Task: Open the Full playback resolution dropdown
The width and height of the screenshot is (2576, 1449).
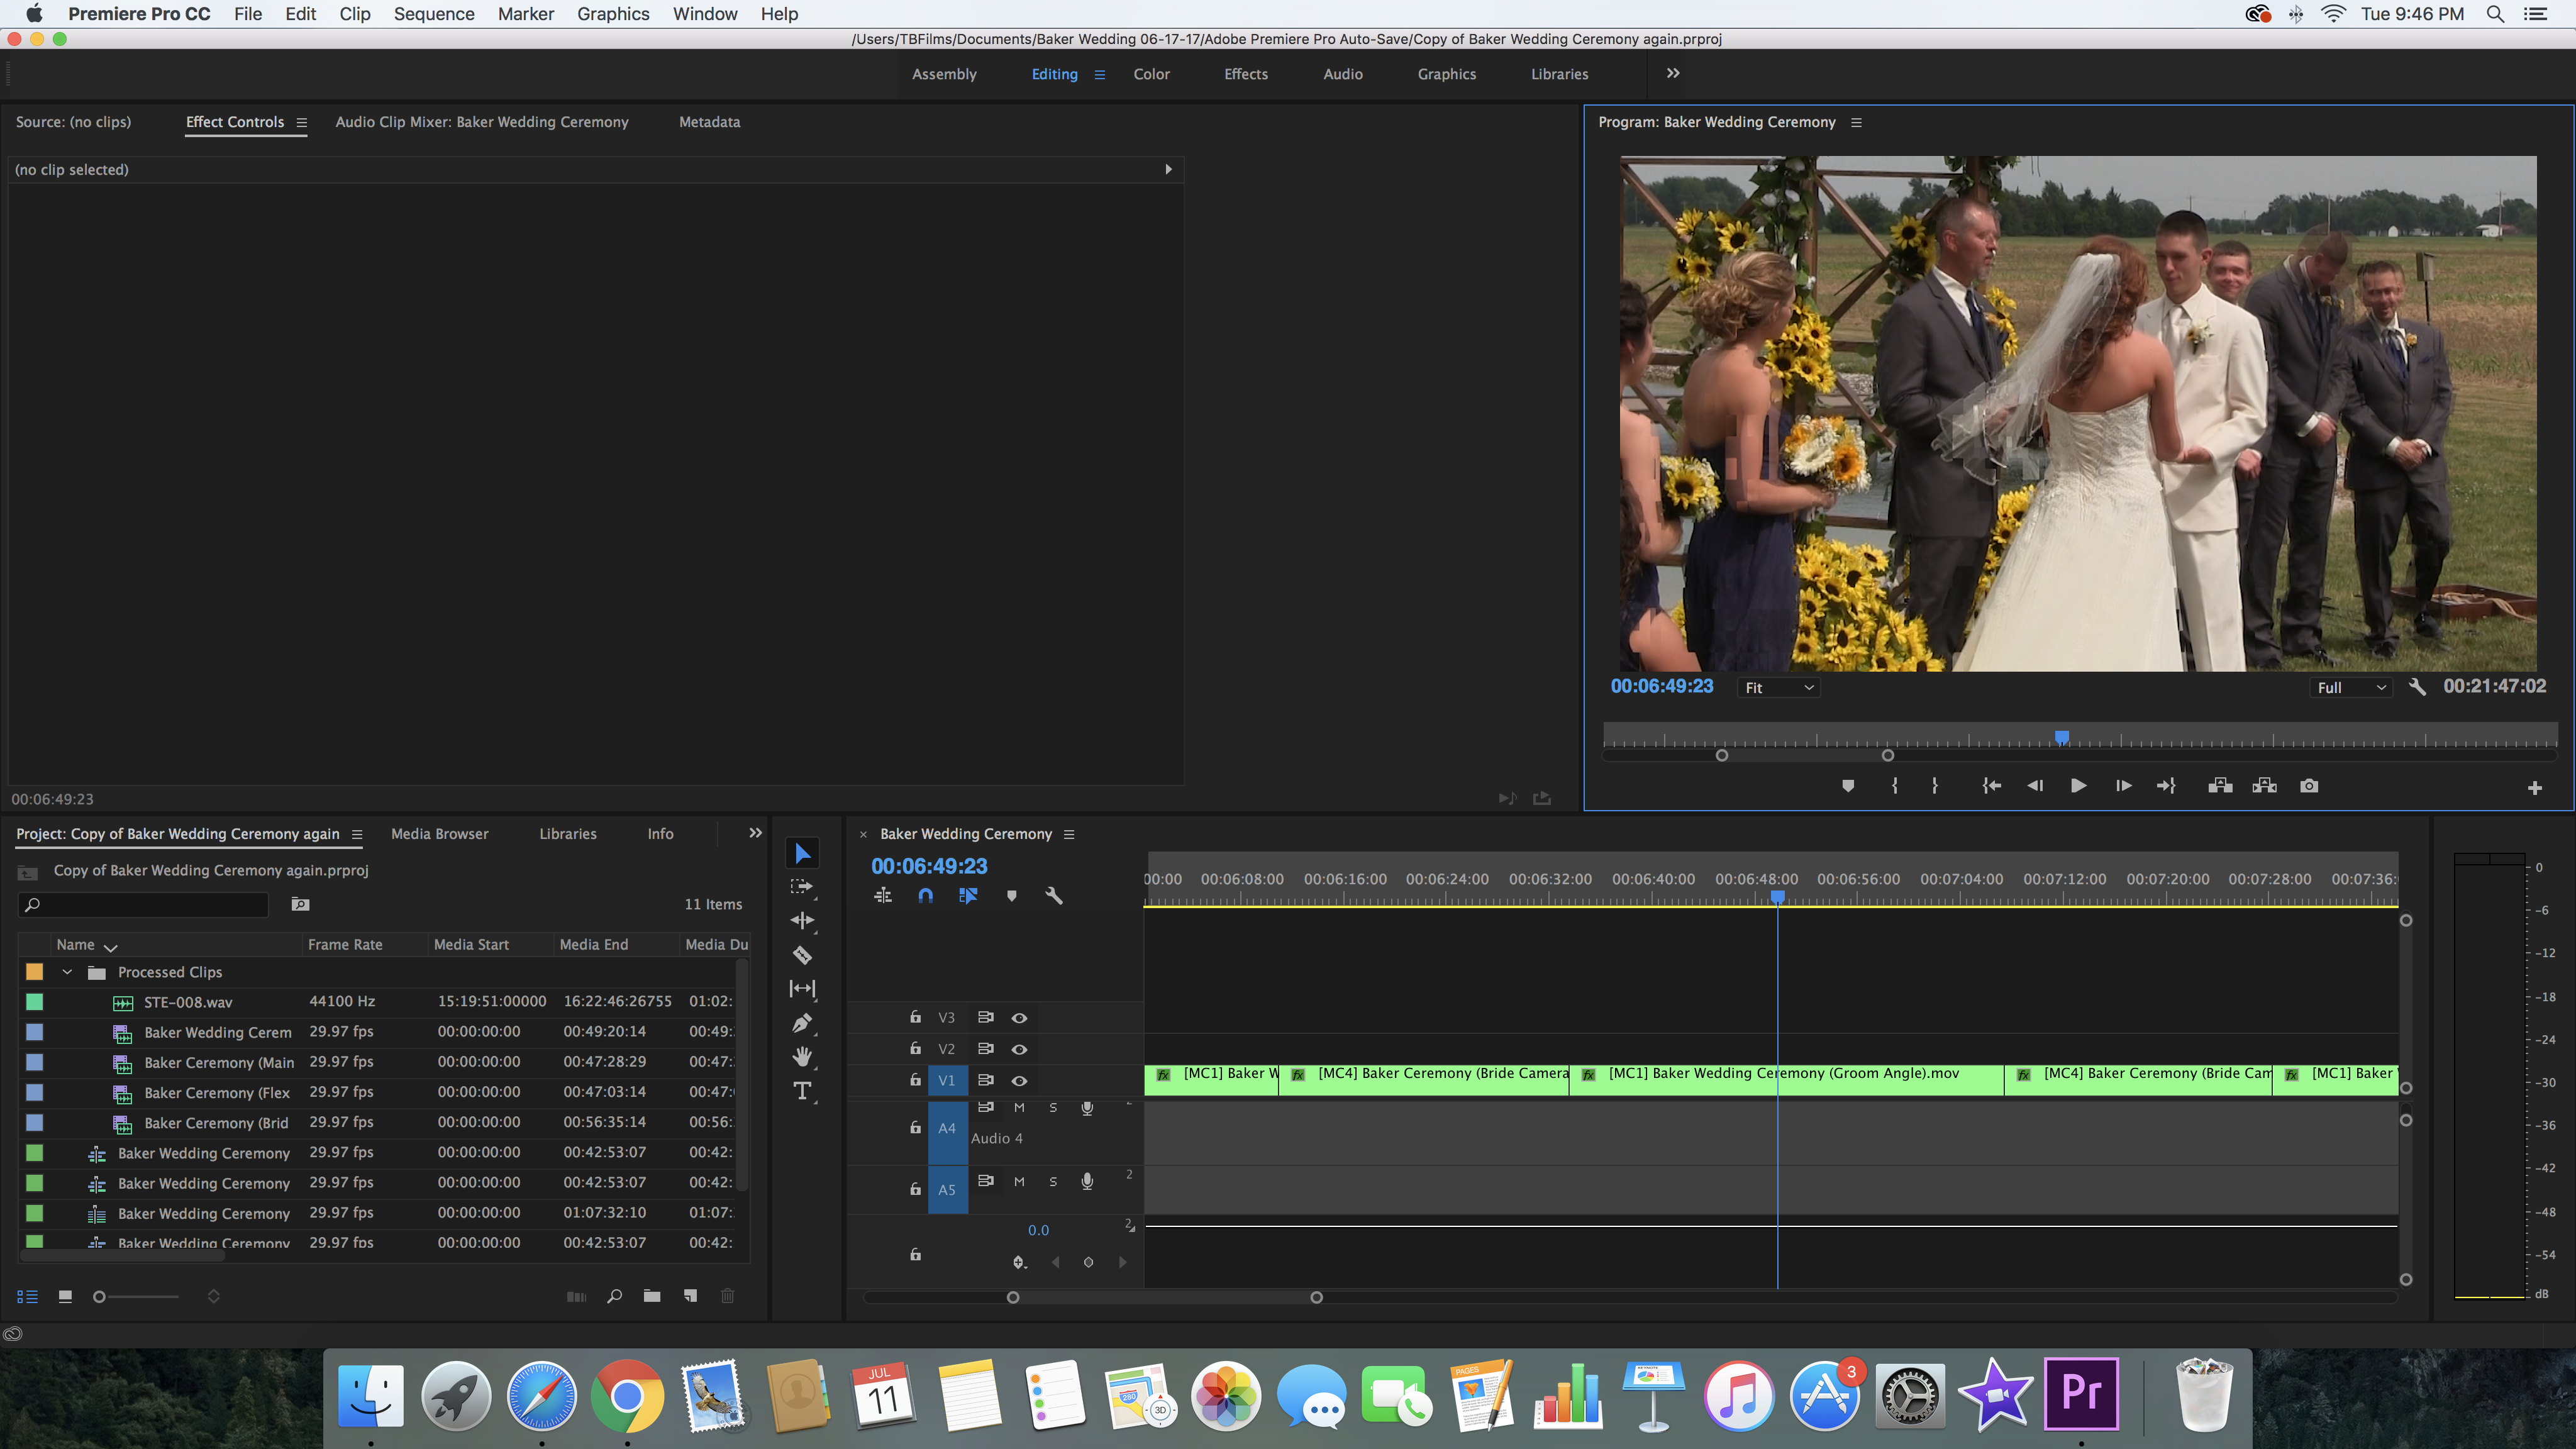Action: tap(2351, 688)
